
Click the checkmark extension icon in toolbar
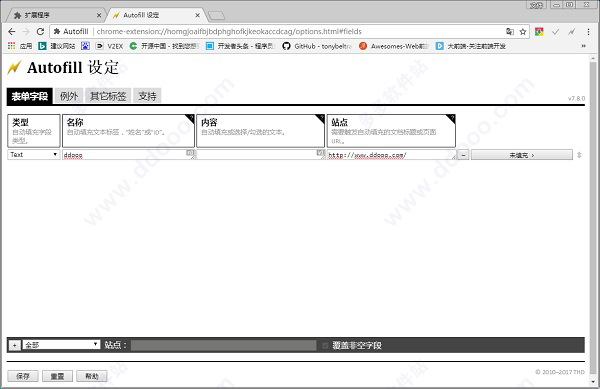point(555,32)
